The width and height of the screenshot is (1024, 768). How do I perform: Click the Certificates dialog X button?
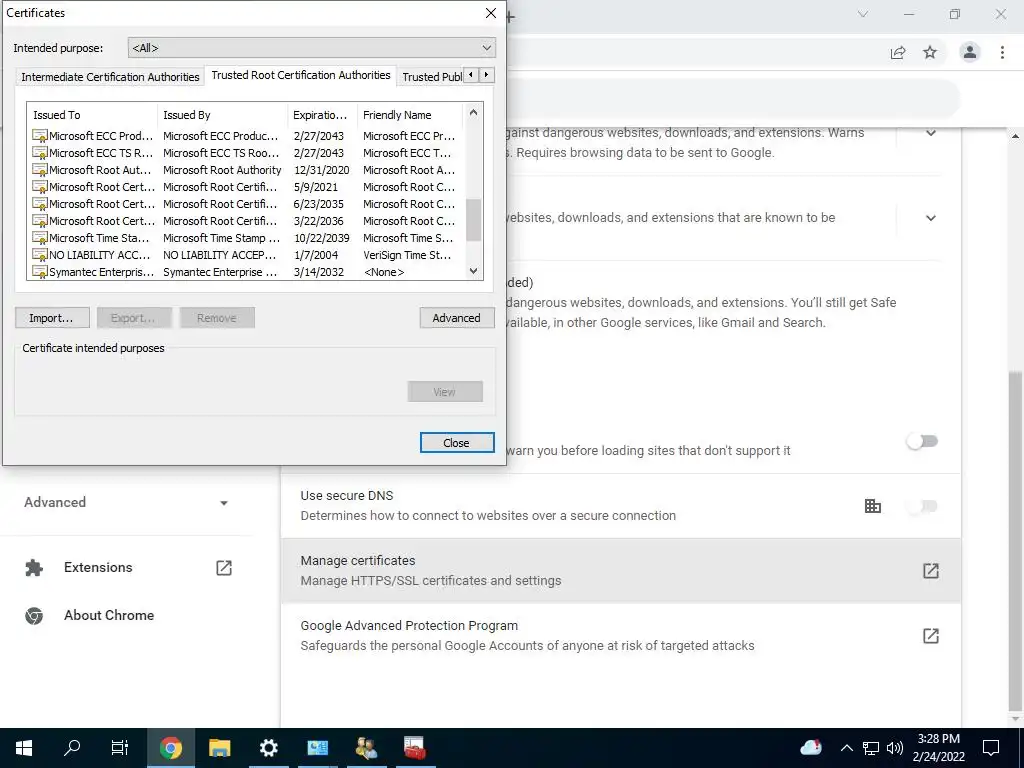[490, 13]
